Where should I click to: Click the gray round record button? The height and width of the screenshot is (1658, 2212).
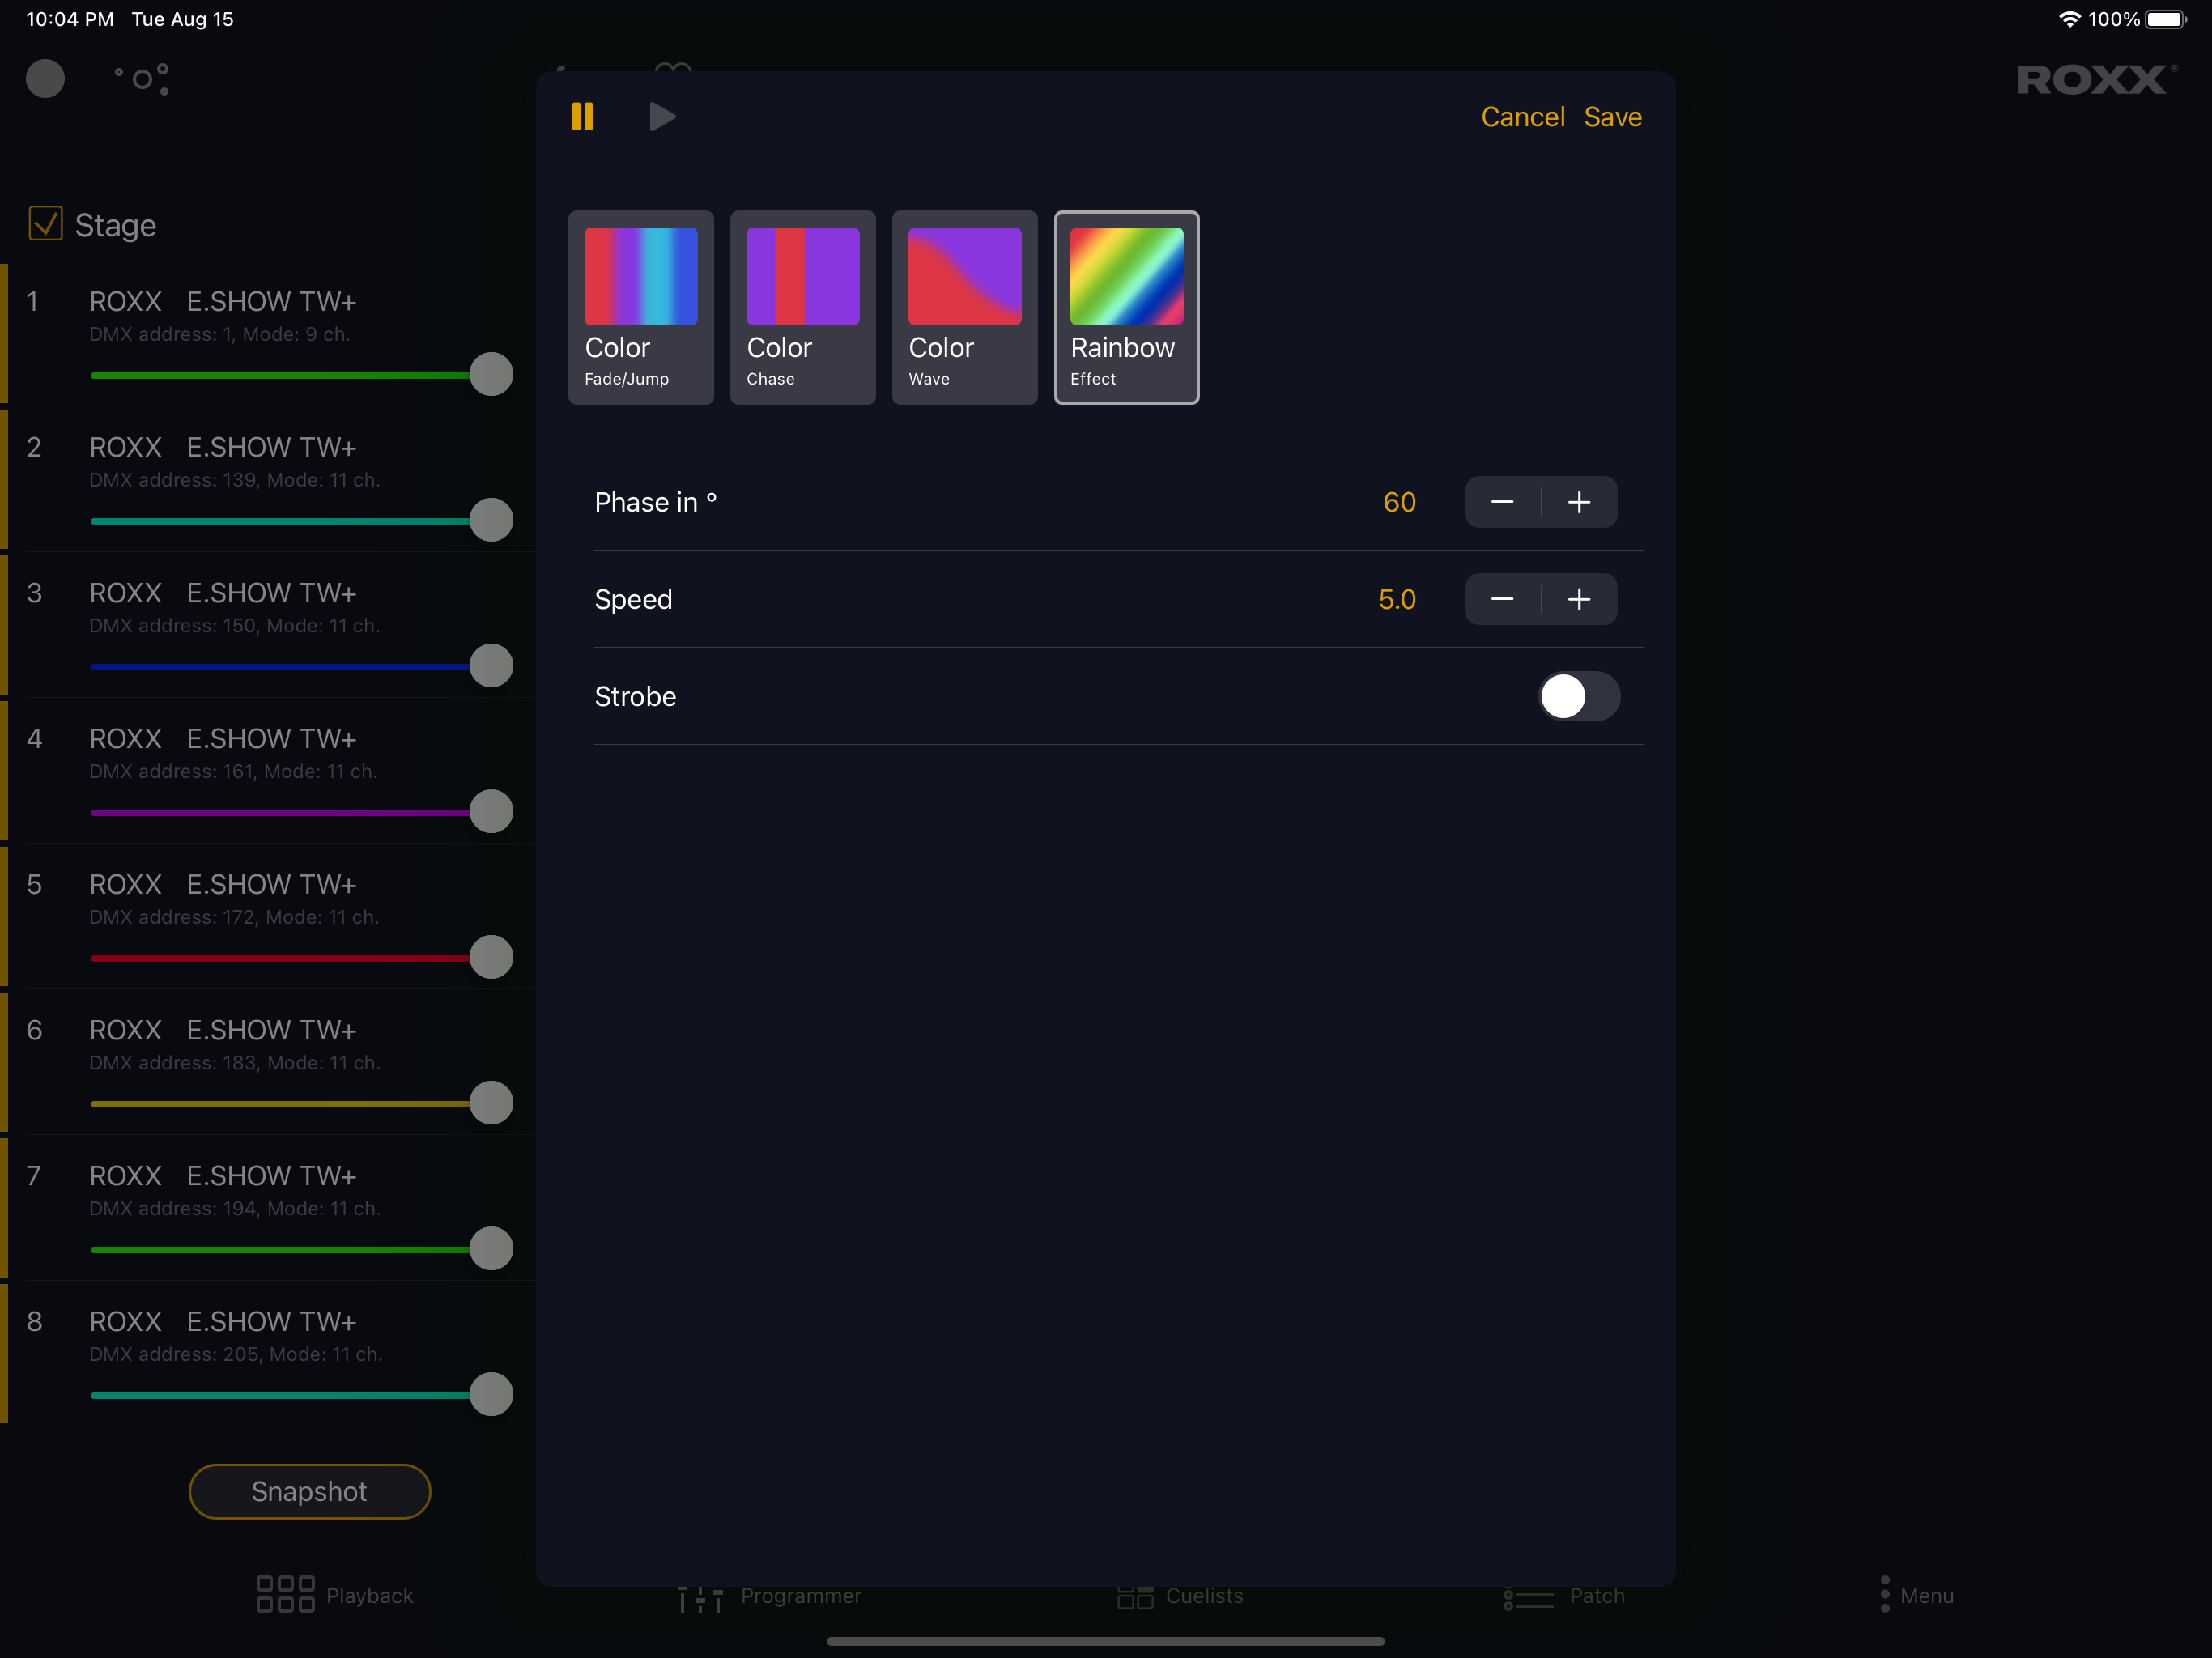(45, 79)
